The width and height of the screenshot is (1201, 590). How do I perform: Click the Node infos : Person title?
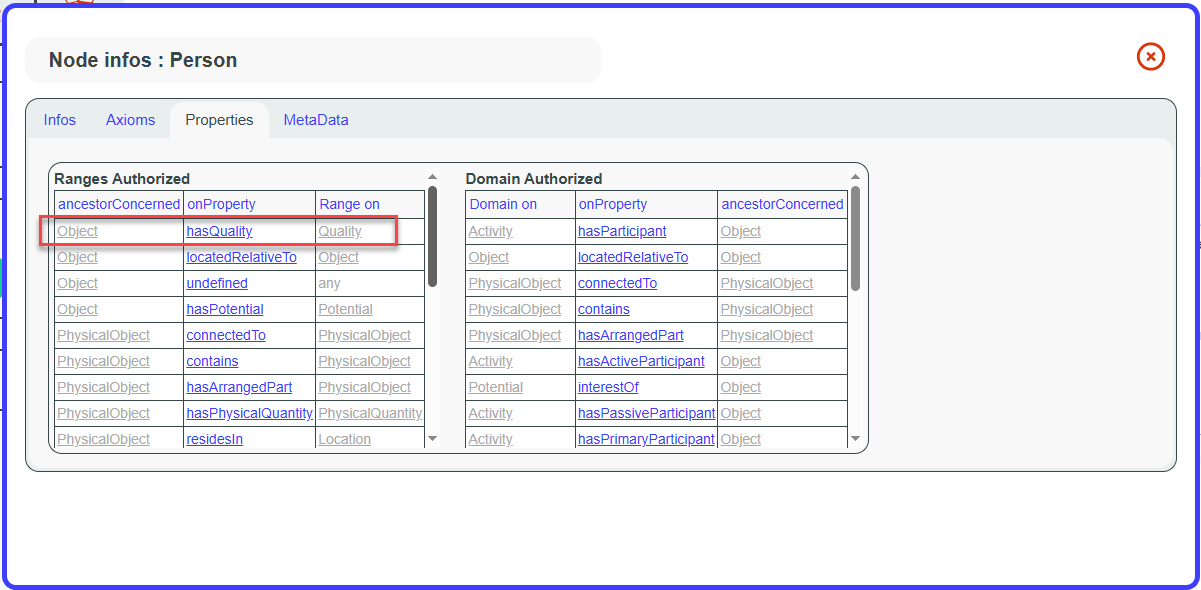pos(143,60)
